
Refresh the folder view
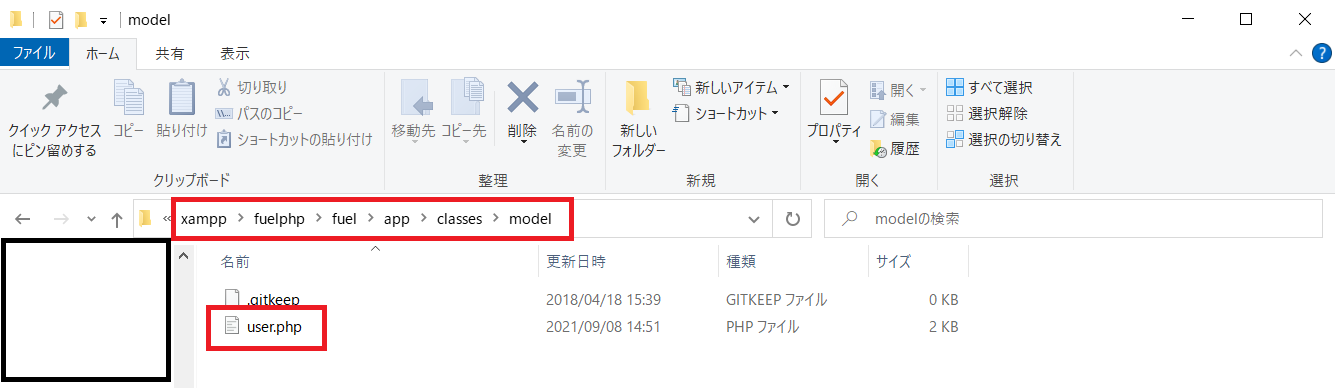[793, 219]
